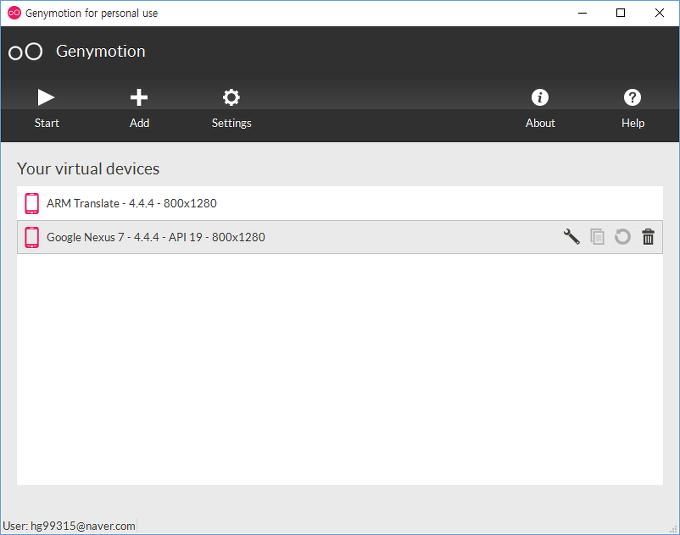
Task: Click the phone icon beside ARM Translate
Action: click(32, 203)
